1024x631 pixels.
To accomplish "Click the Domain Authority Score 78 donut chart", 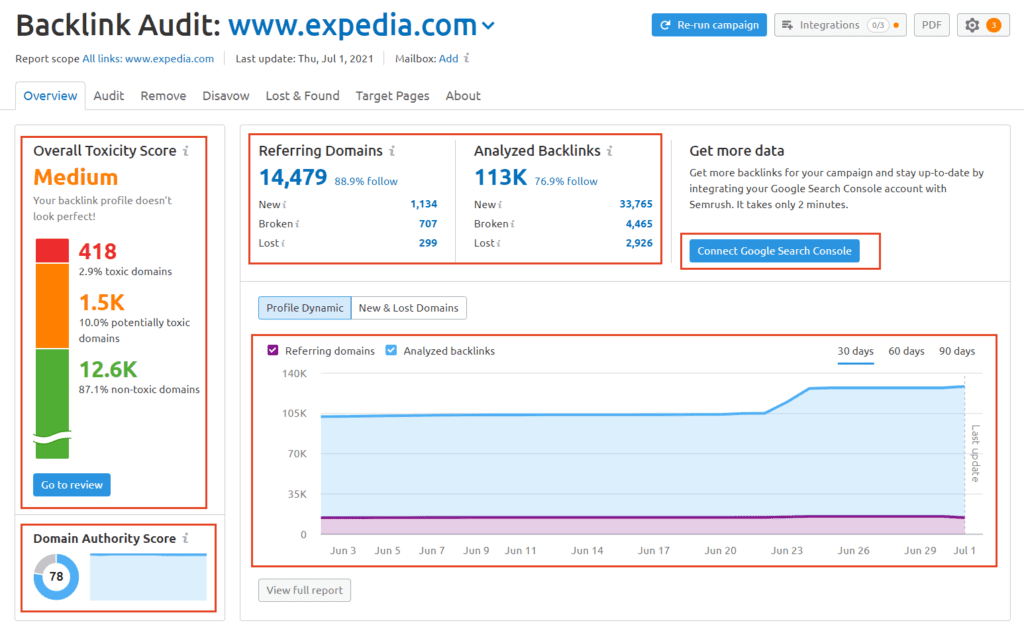I will [56, 576].
